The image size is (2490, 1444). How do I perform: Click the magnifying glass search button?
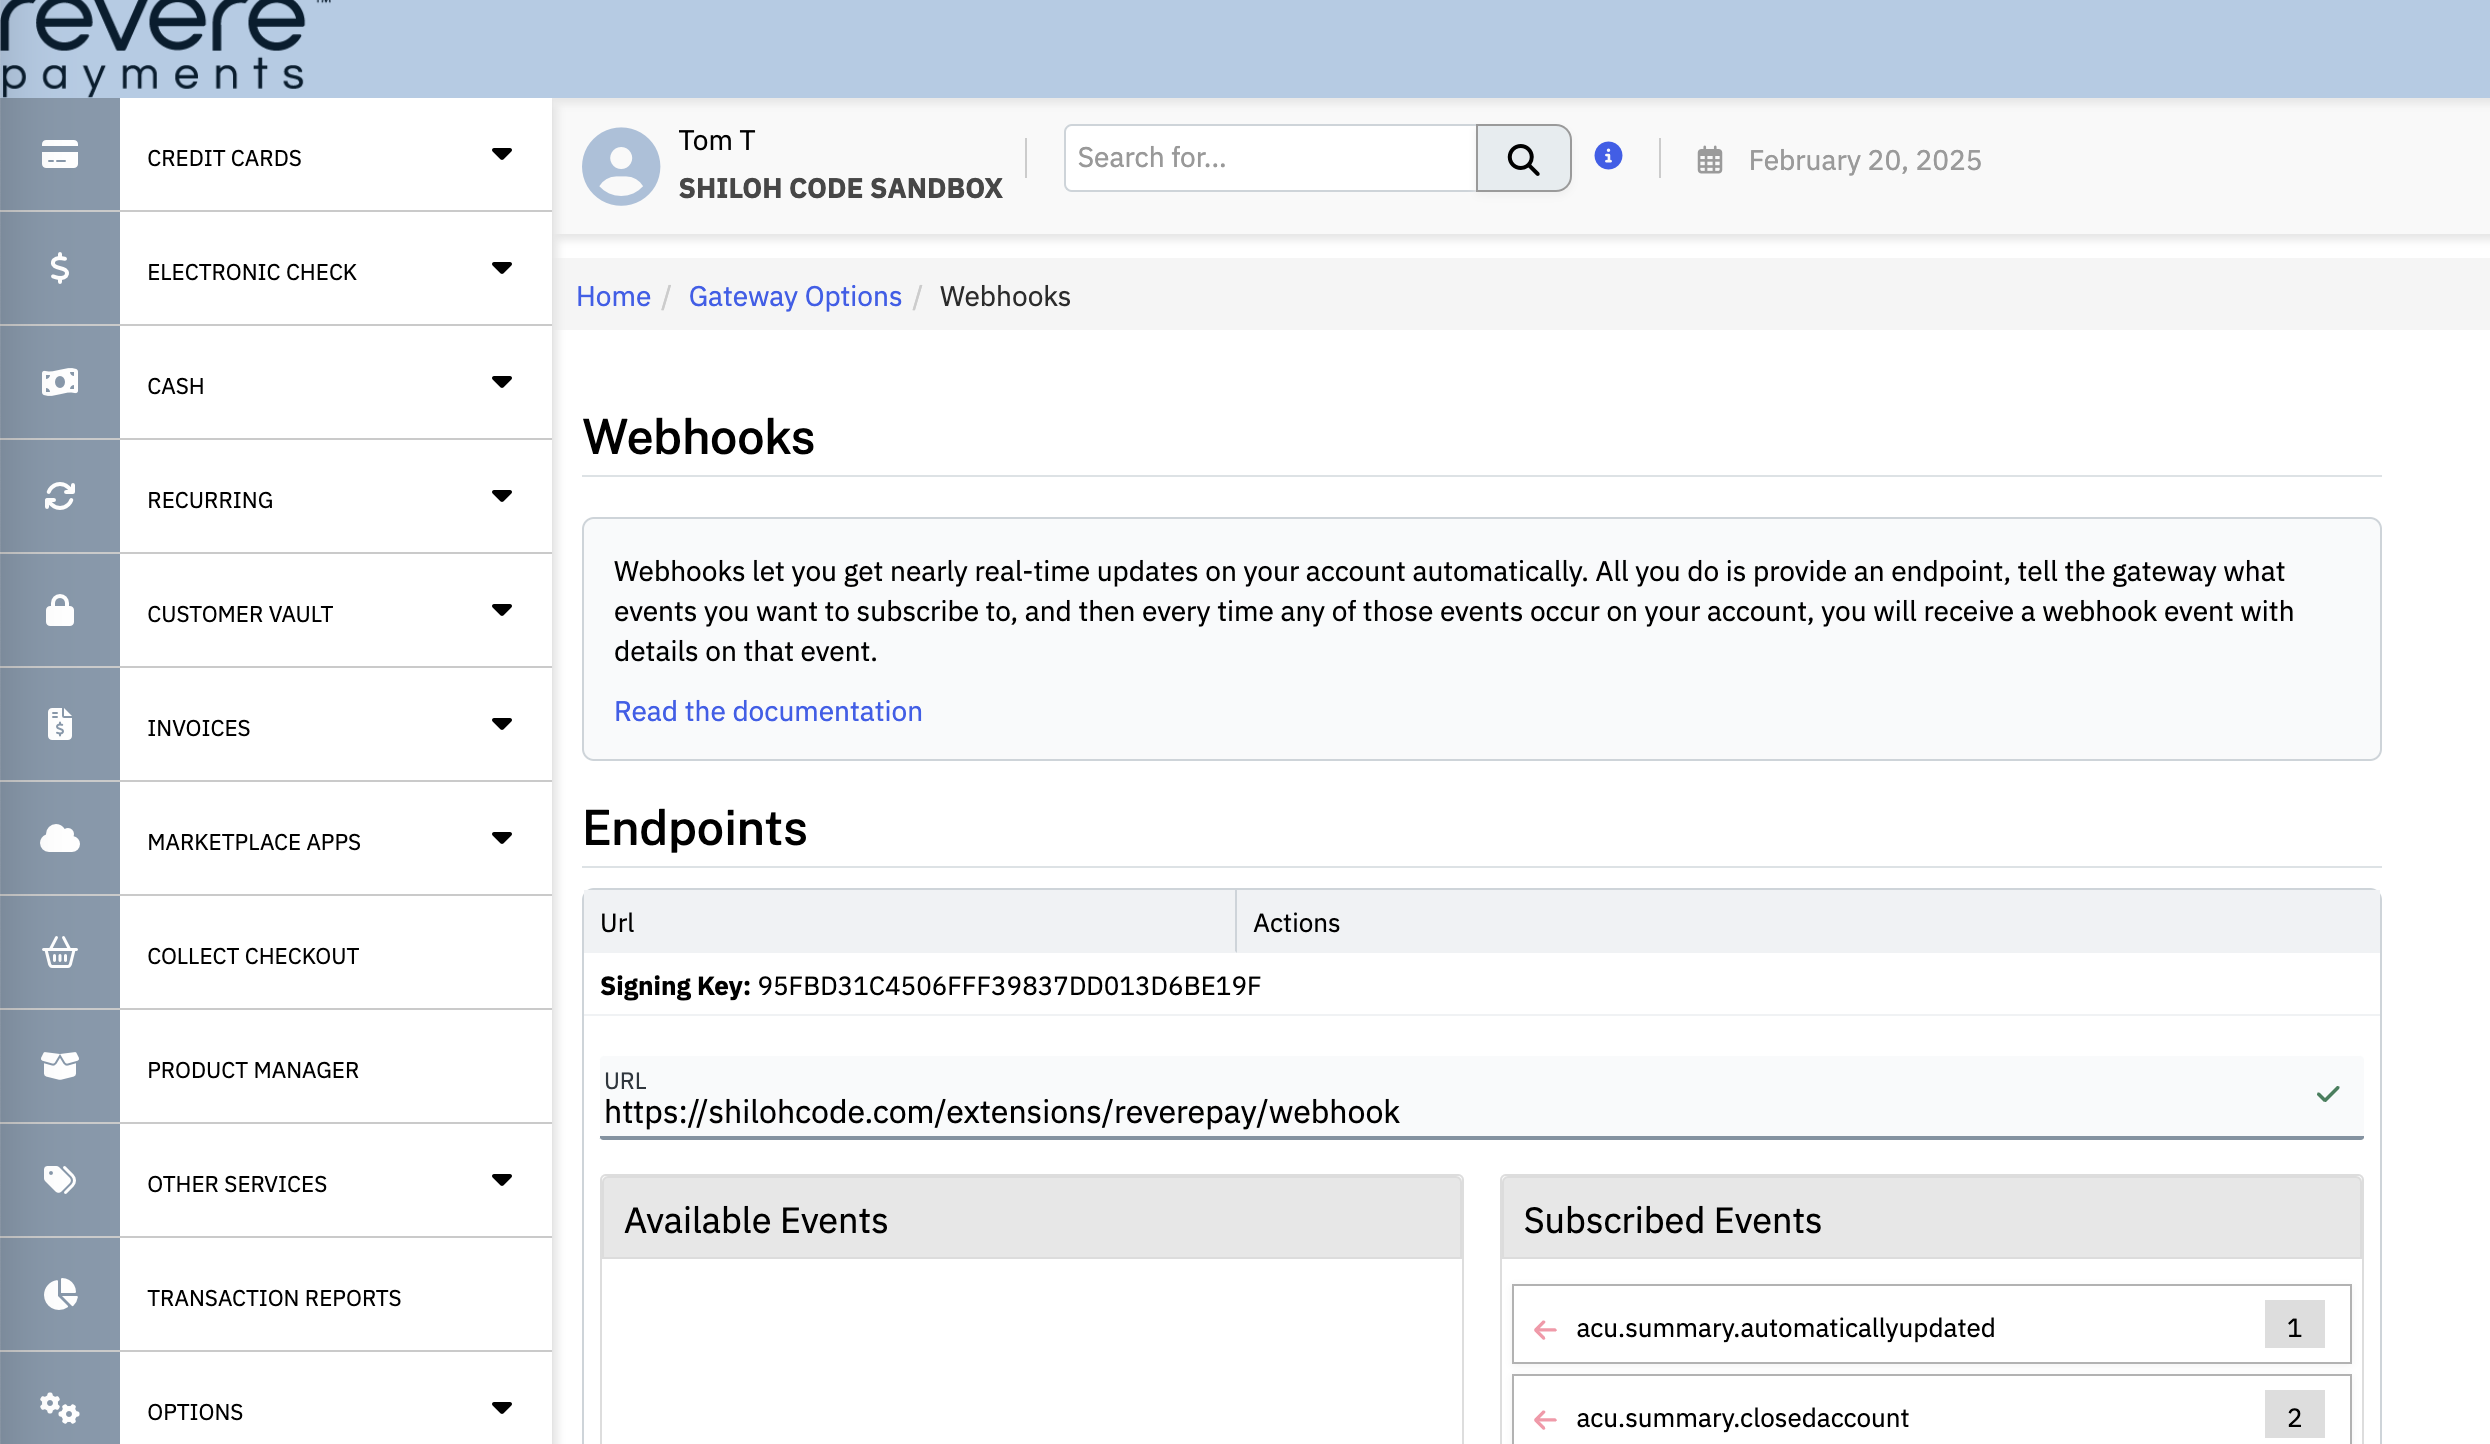(x=1523, y=158)
